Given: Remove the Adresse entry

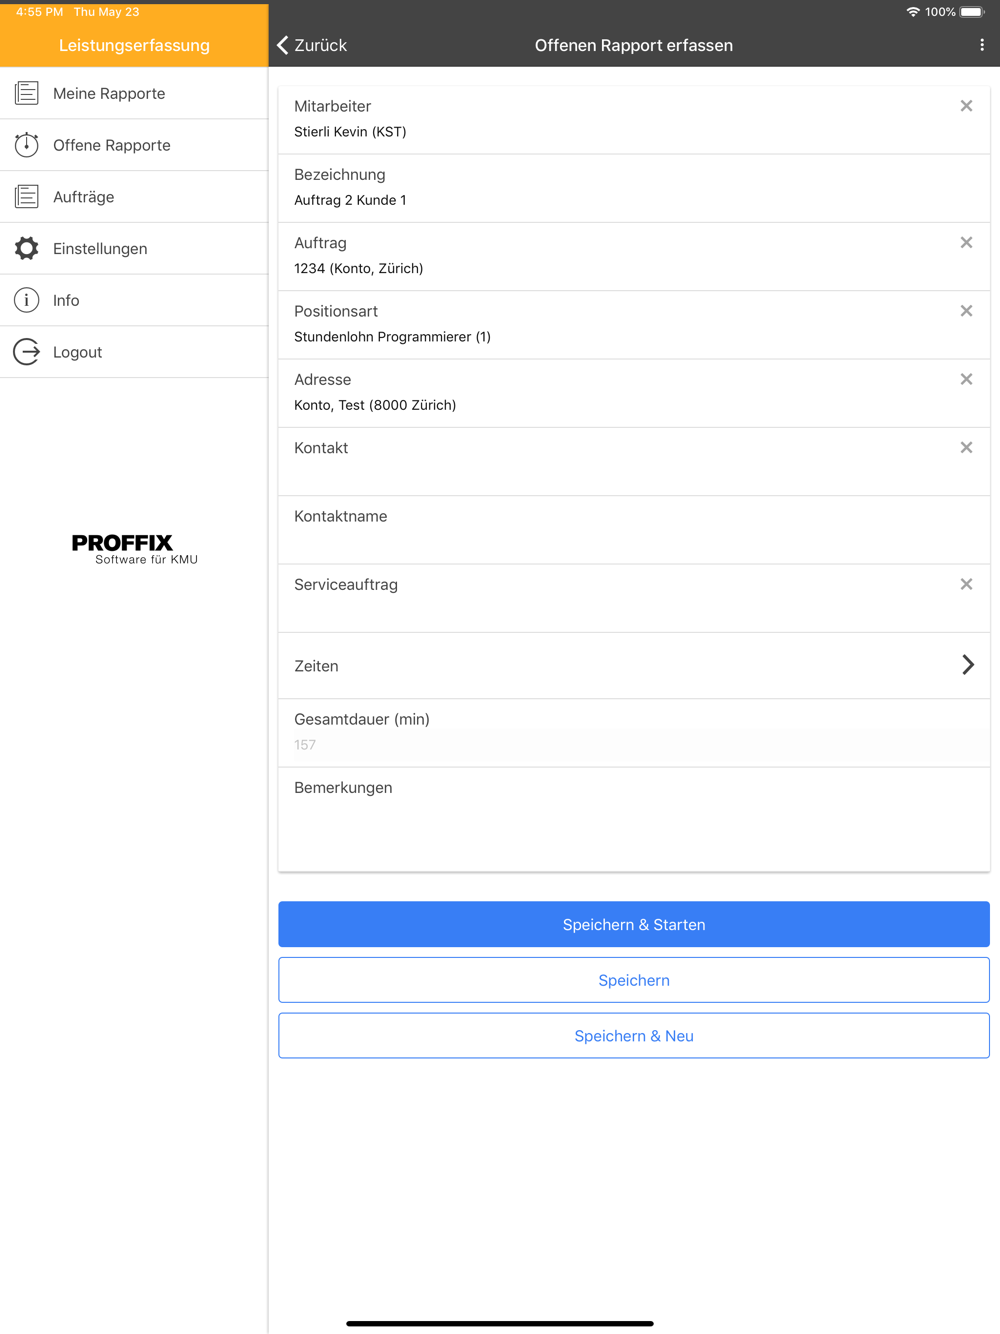Looking at the screenshot, I should coord(966,379).
